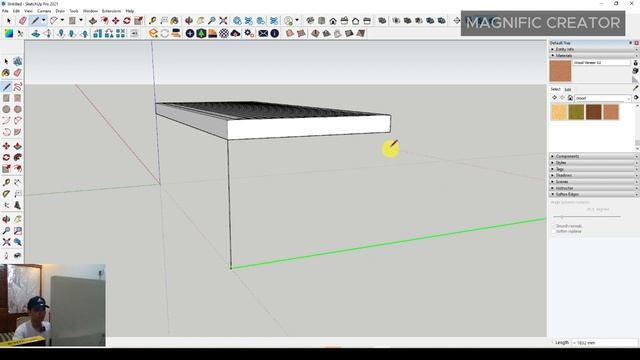
Task: Choose the olive green wood swatch
Action: point(576,112)
